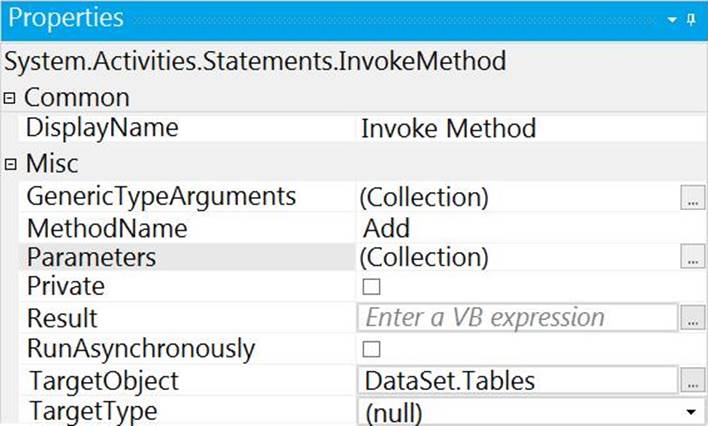
Task: Open Result expression editor button
Action: point(691,319)
